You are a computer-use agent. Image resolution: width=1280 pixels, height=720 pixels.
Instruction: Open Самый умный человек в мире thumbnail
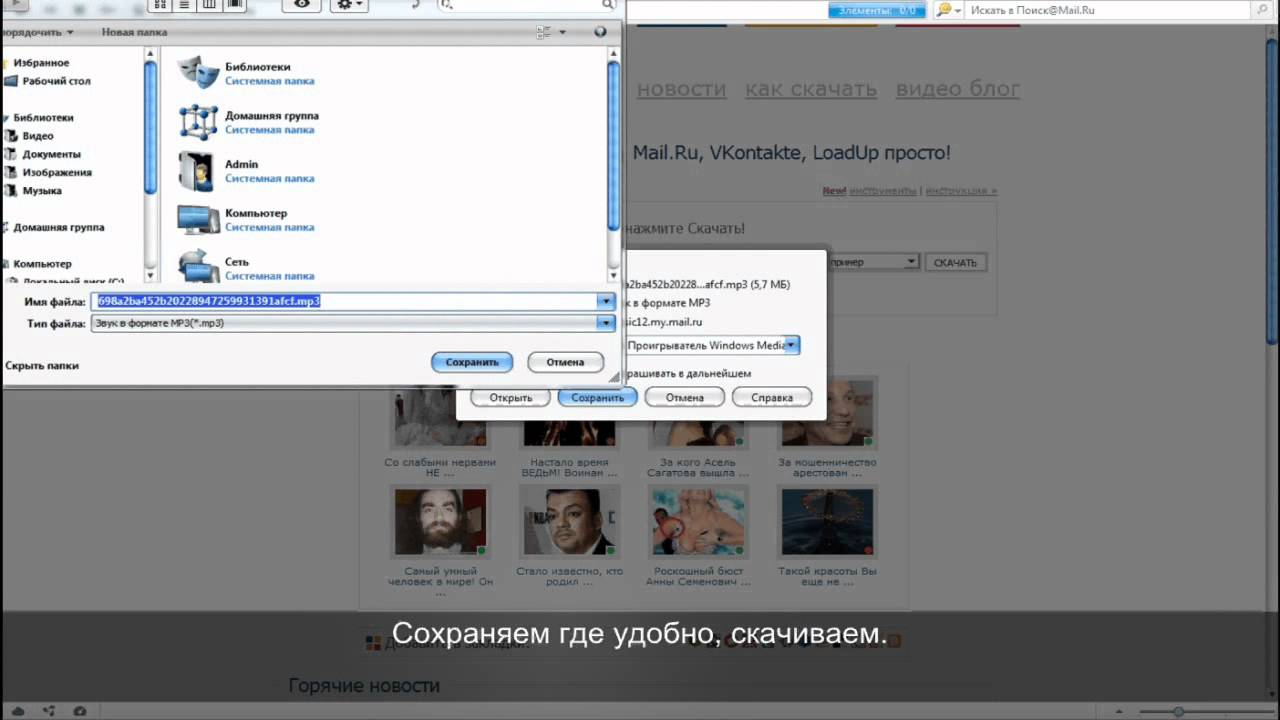[x=441, y=522]
